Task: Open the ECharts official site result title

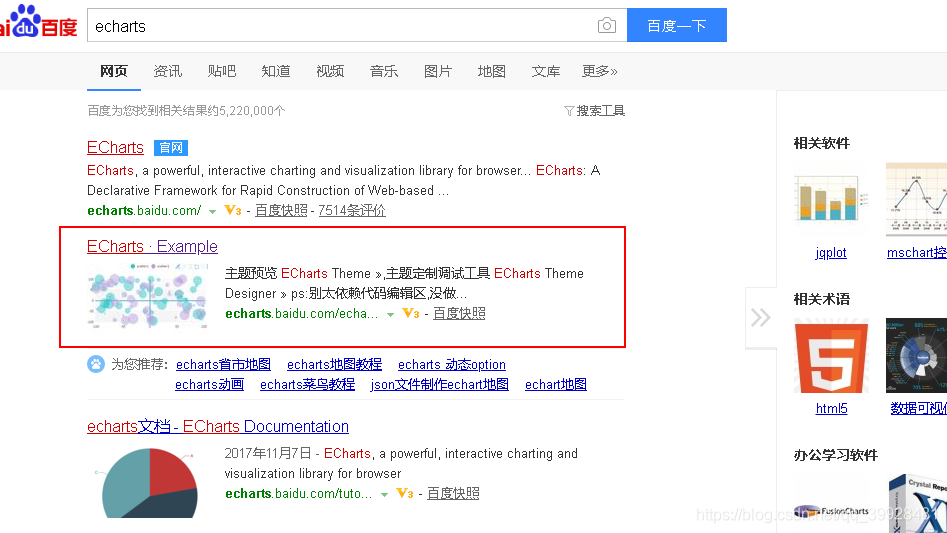Action: pos(115,147)
